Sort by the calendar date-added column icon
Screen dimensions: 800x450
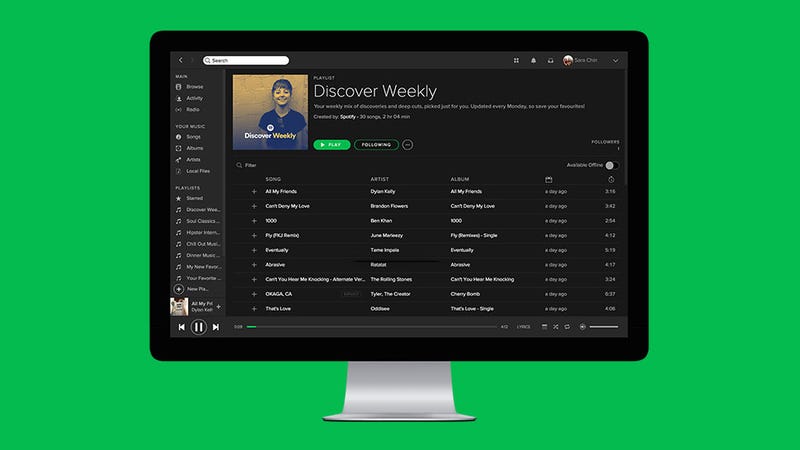click(548, 180)
